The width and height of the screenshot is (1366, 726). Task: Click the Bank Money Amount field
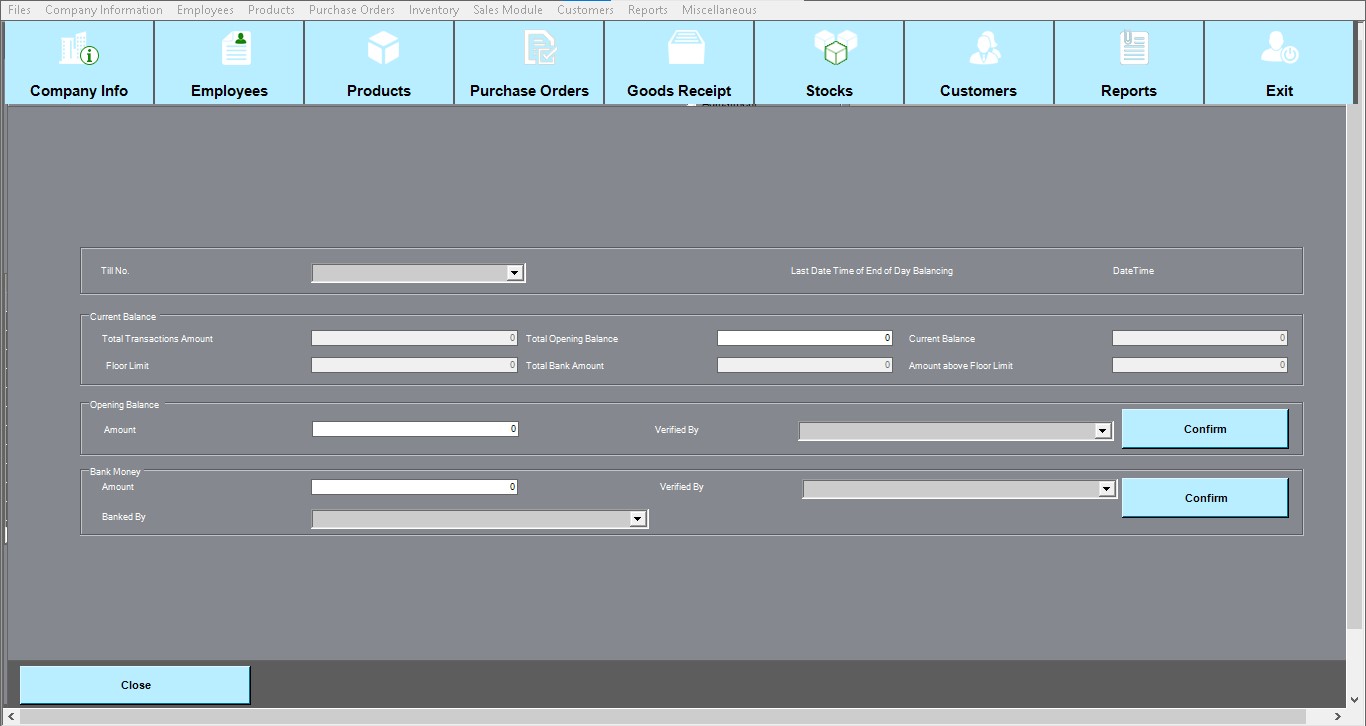414,487
